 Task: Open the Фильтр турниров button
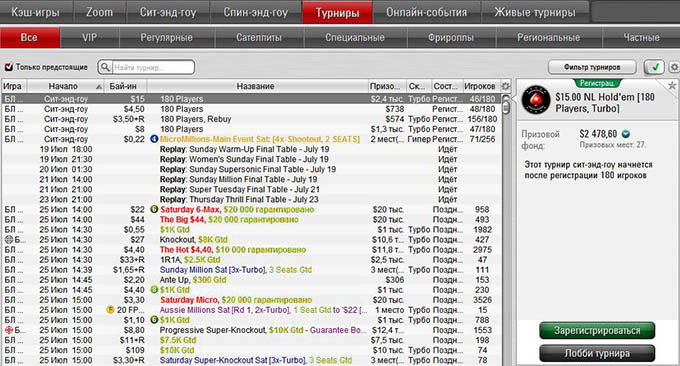pos(592,67)
